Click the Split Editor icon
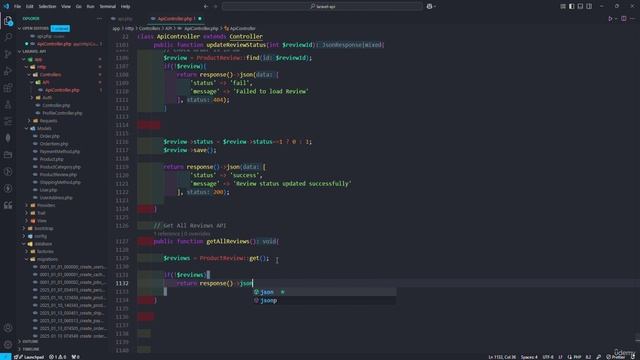This screenshot has height=360, width=640. 624,19
